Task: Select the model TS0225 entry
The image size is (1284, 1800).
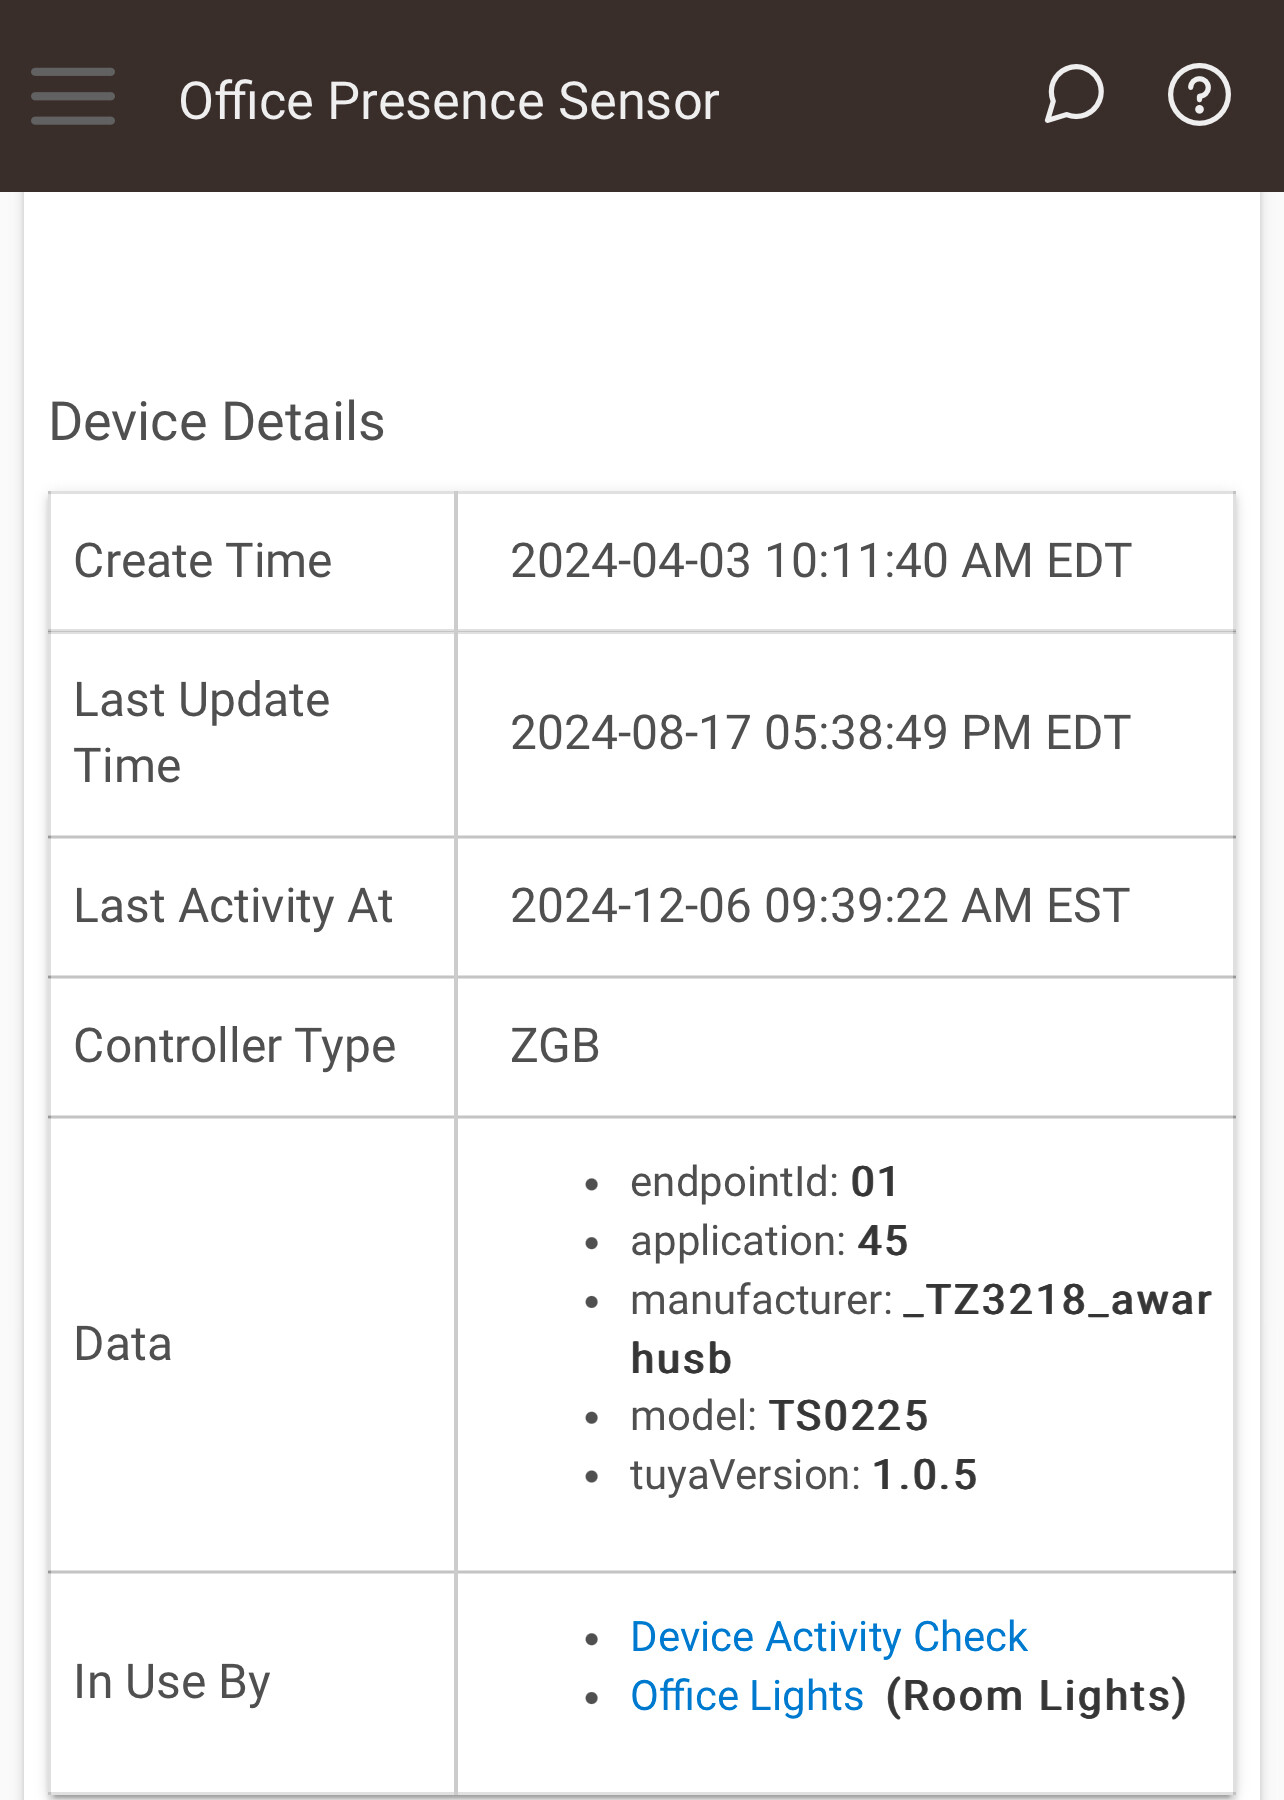Action: point(779,1416)
